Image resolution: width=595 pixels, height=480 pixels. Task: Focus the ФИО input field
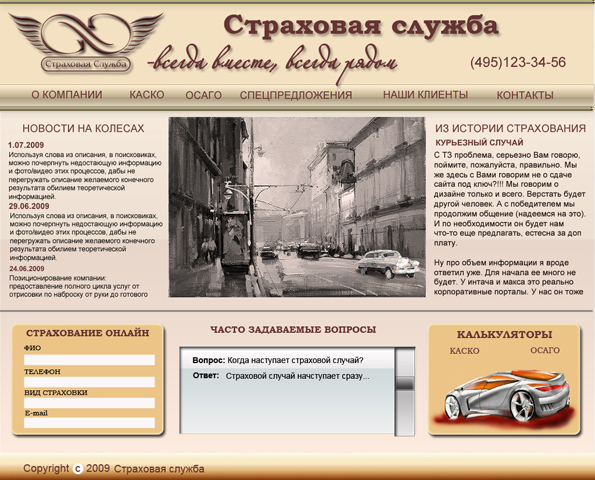click(90, 360)
